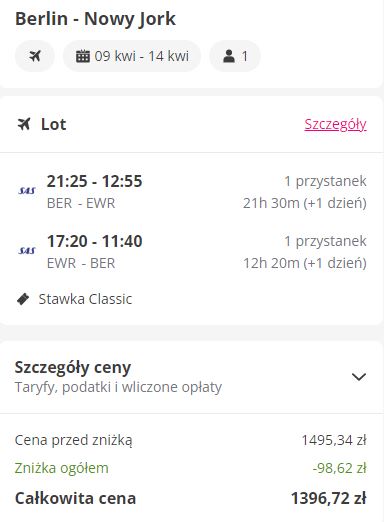Click the outbound 21:25 - 12:55 flight times
Image resolution: width=384 pixels, height=522 pixels.
point(95,181)
